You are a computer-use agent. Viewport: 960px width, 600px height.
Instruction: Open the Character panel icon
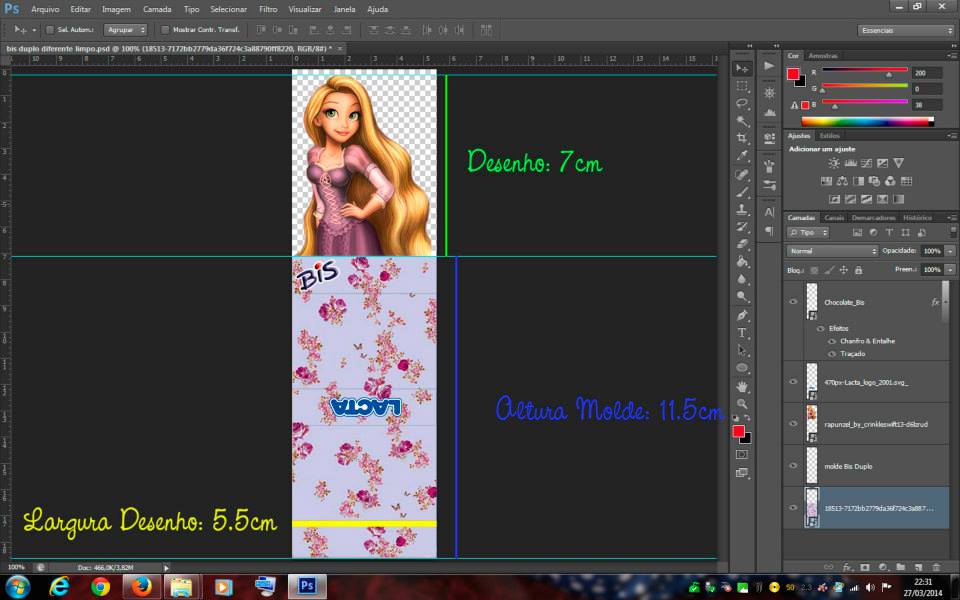pos(770,212)
